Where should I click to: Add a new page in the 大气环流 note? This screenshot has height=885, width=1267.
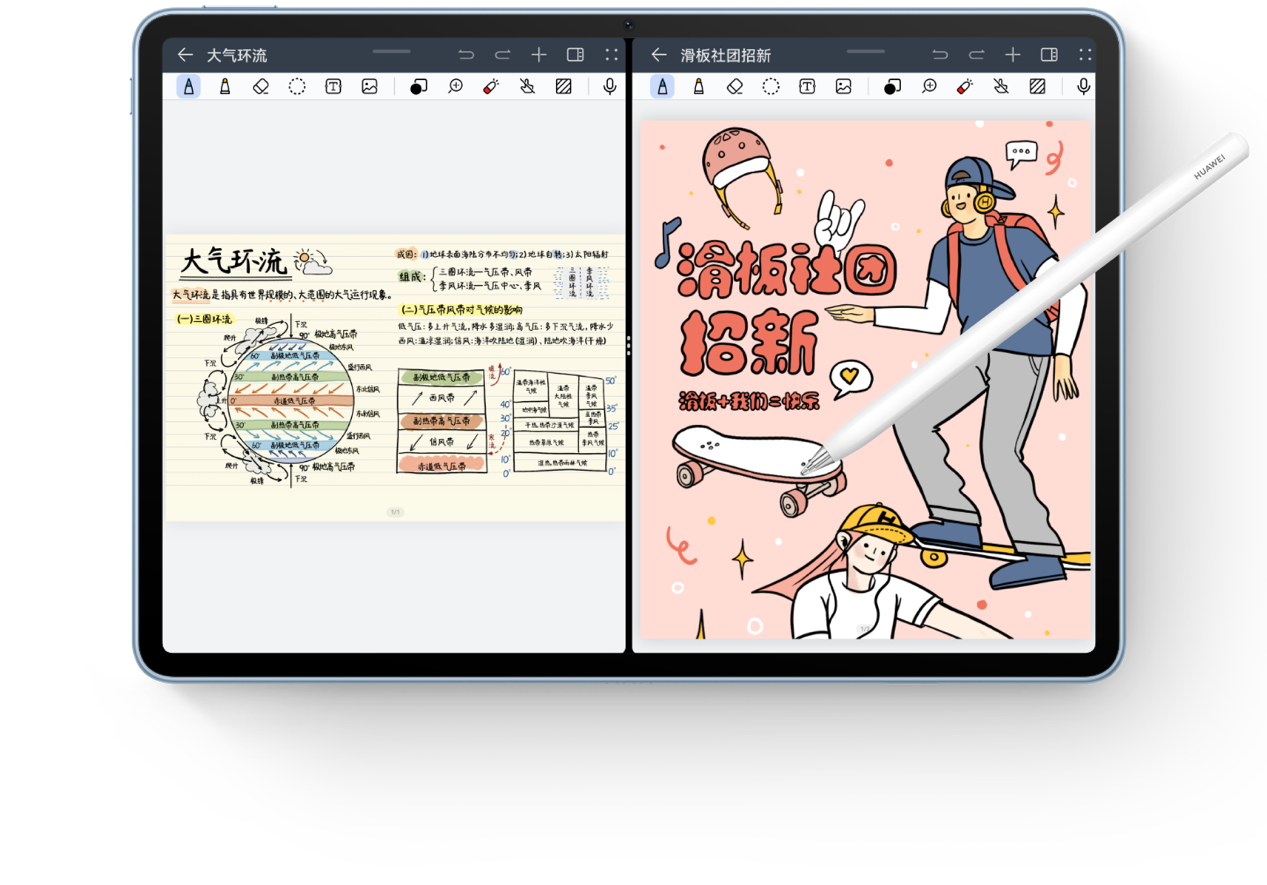(539, 55)
